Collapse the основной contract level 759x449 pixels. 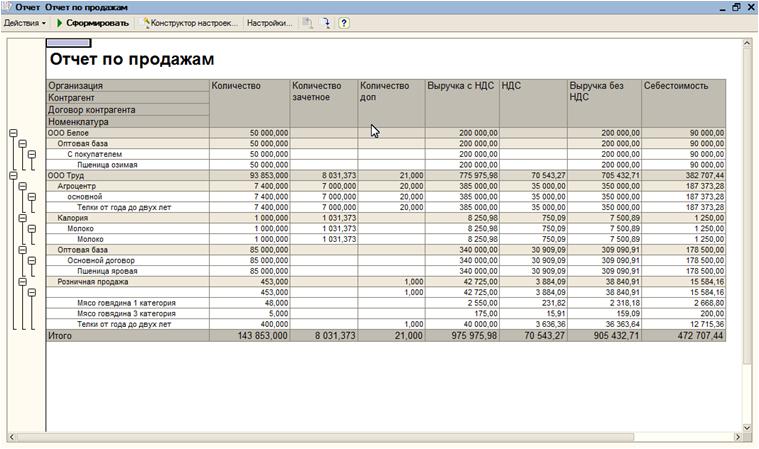click(31, 197)
